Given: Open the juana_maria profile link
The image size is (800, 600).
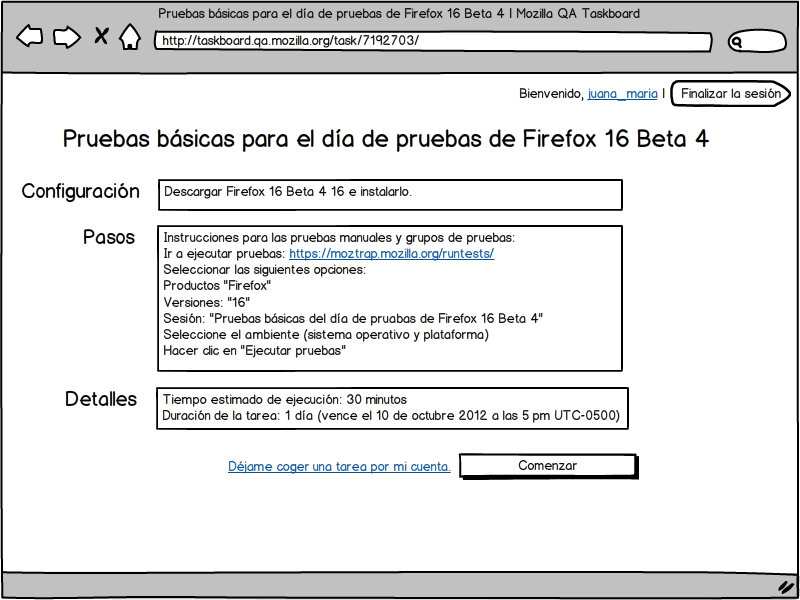Looking at the screenshot, I should coord(622,94).
